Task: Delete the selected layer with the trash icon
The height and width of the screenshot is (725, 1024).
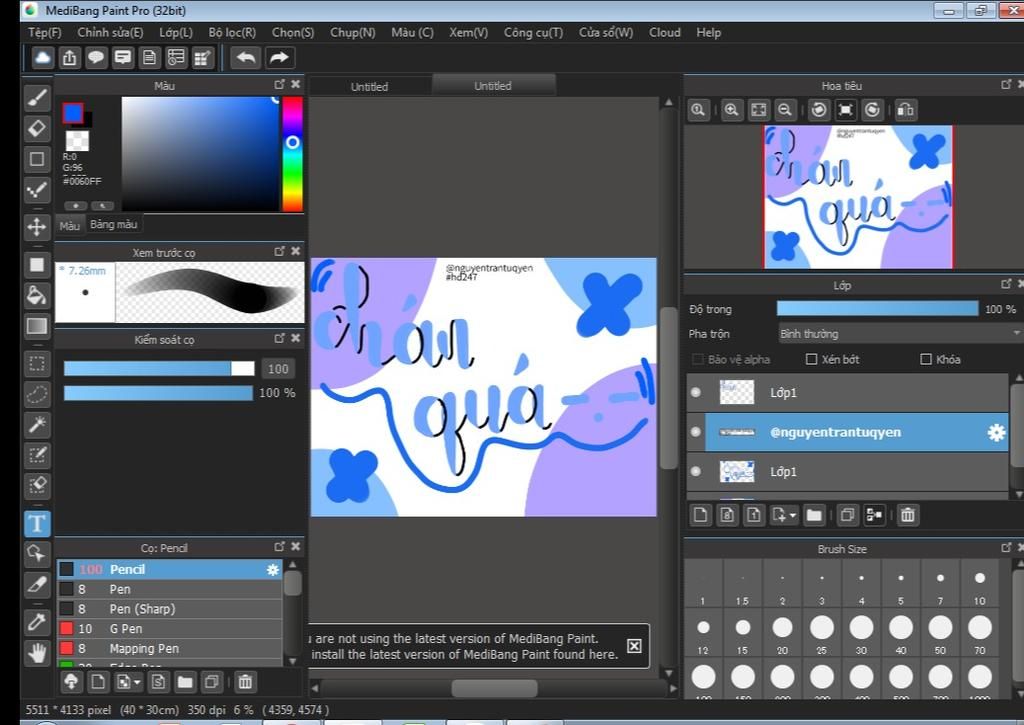Action: (907, 515)
